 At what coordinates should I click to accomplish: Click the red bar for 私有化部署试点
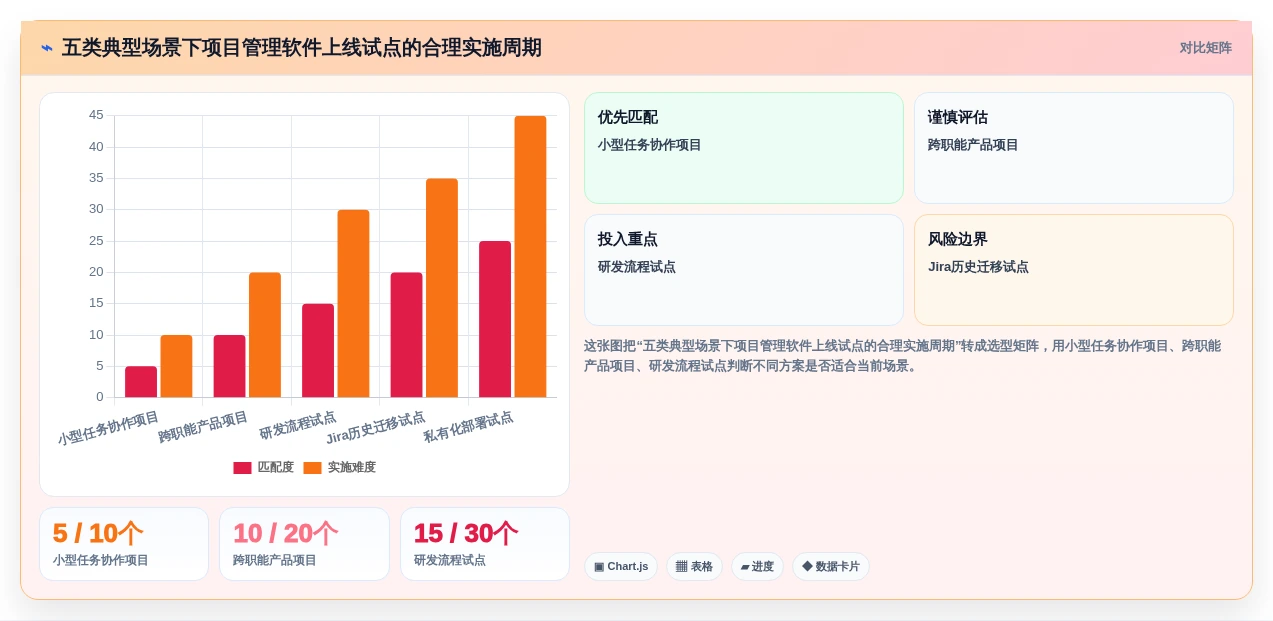pyautogui.click(x=495, y=319)
